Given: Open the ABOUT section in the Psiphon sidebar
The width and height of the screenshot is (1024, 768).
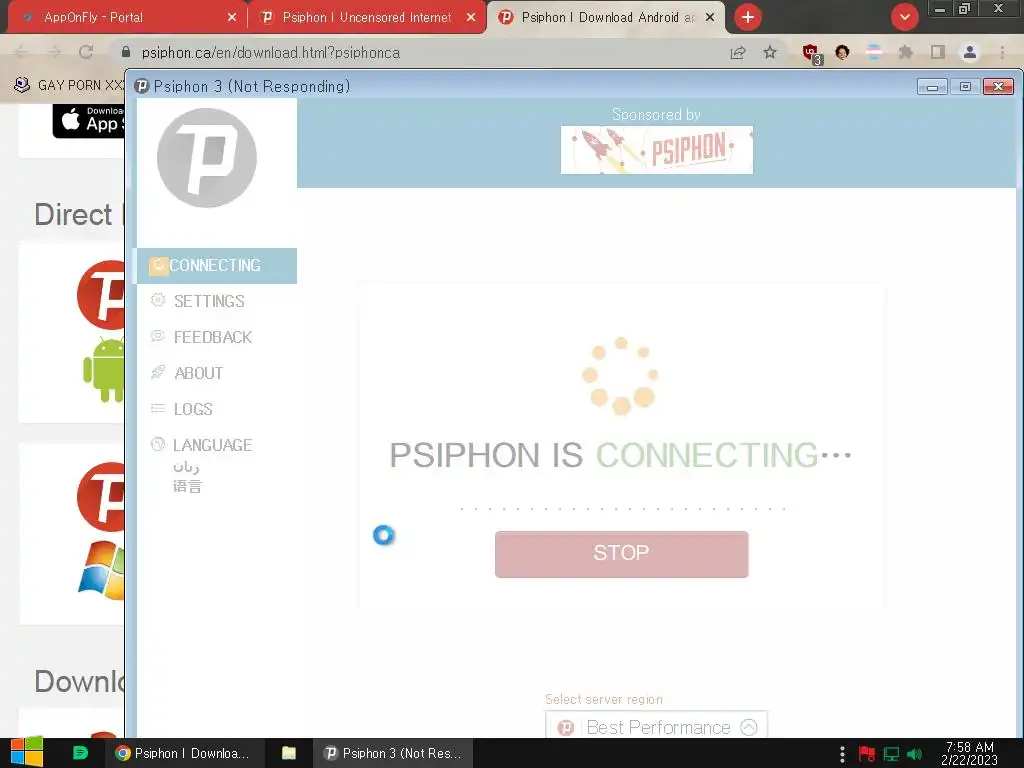Looking at the screenshot, I should pos(199,373).
